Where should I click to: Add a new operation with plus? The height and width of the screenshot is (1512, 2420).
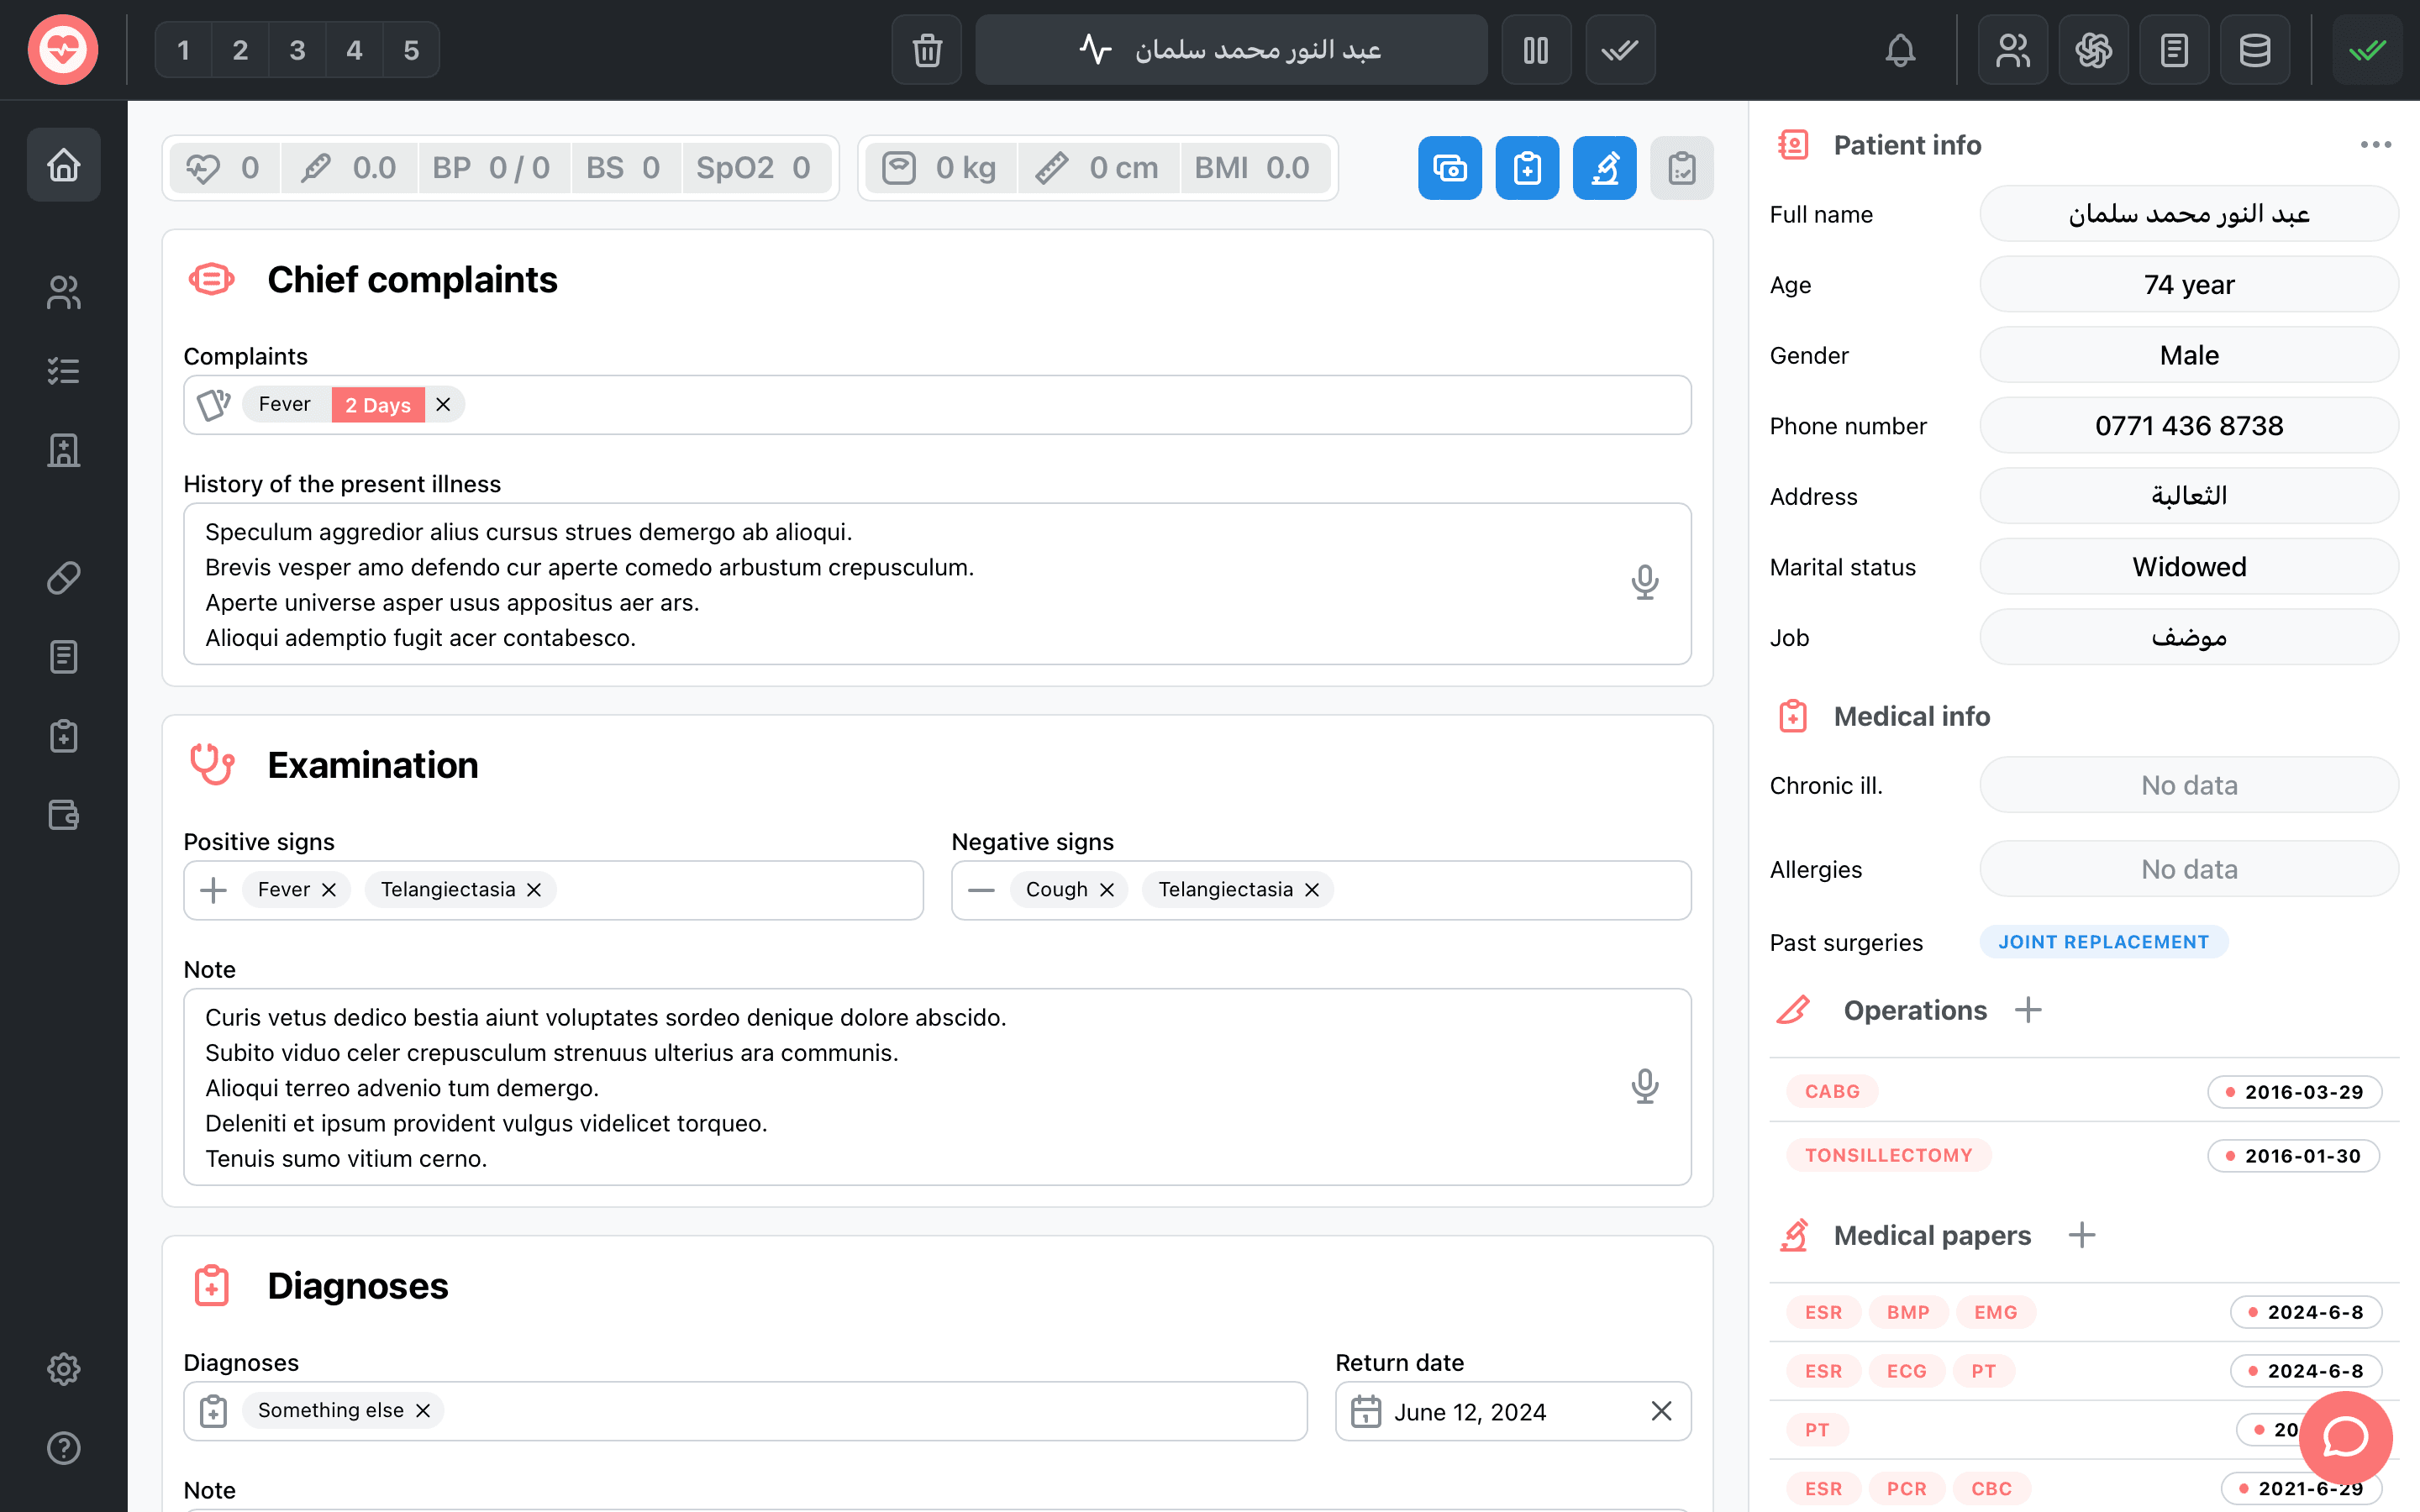click(2028, 1010)
